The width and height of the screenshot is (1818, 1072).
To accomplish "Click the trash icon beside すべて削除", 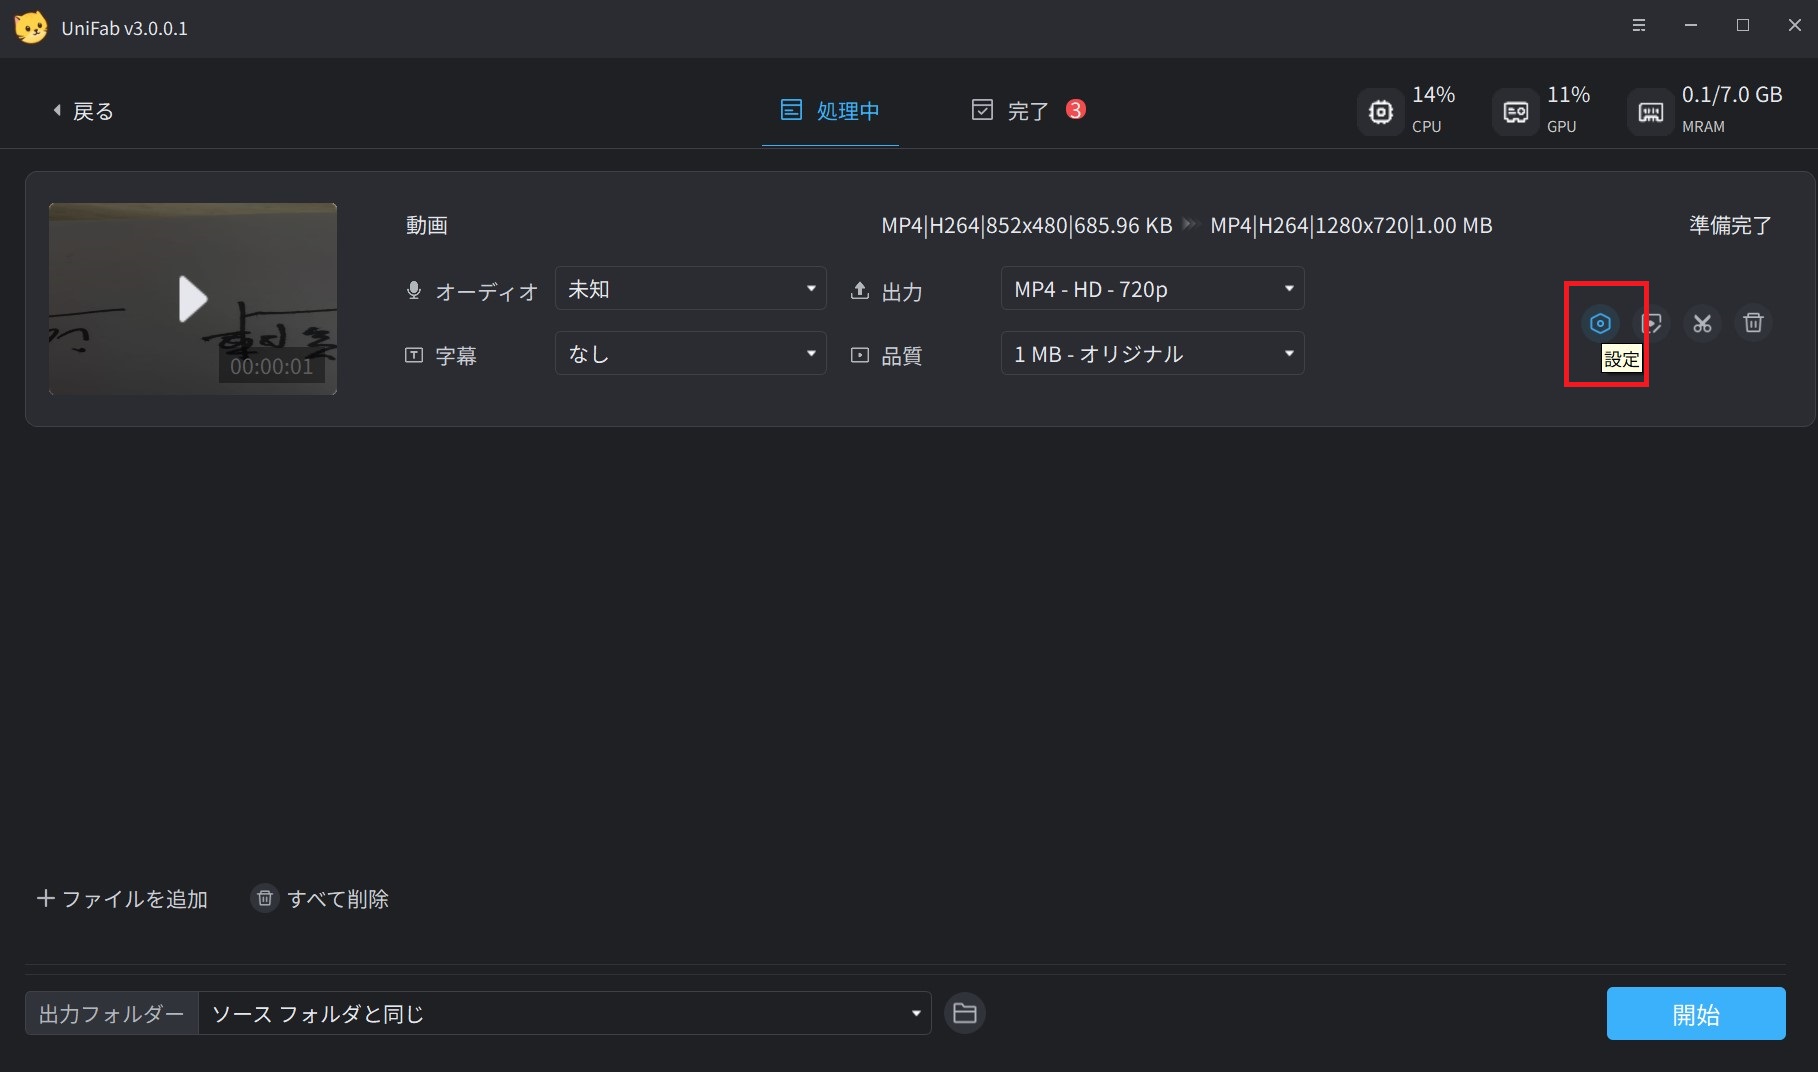I will [x=265, y=898].
